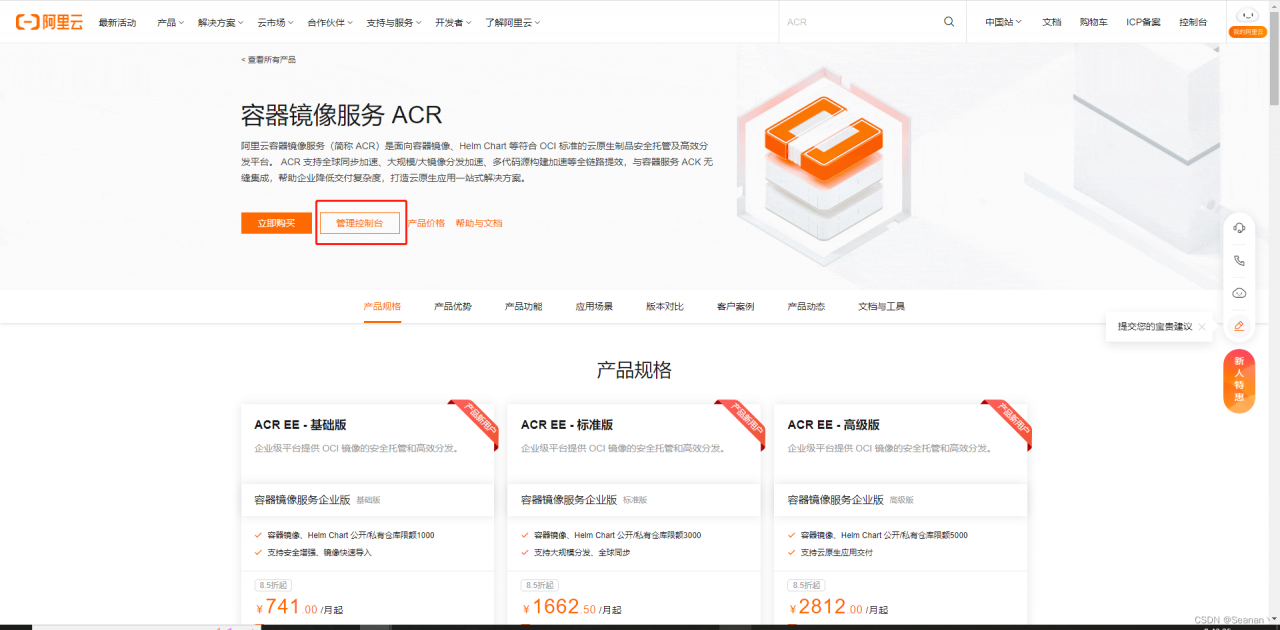Select the 产品功能 tab
Screen dimensions: 1280x630
(523, 306)
